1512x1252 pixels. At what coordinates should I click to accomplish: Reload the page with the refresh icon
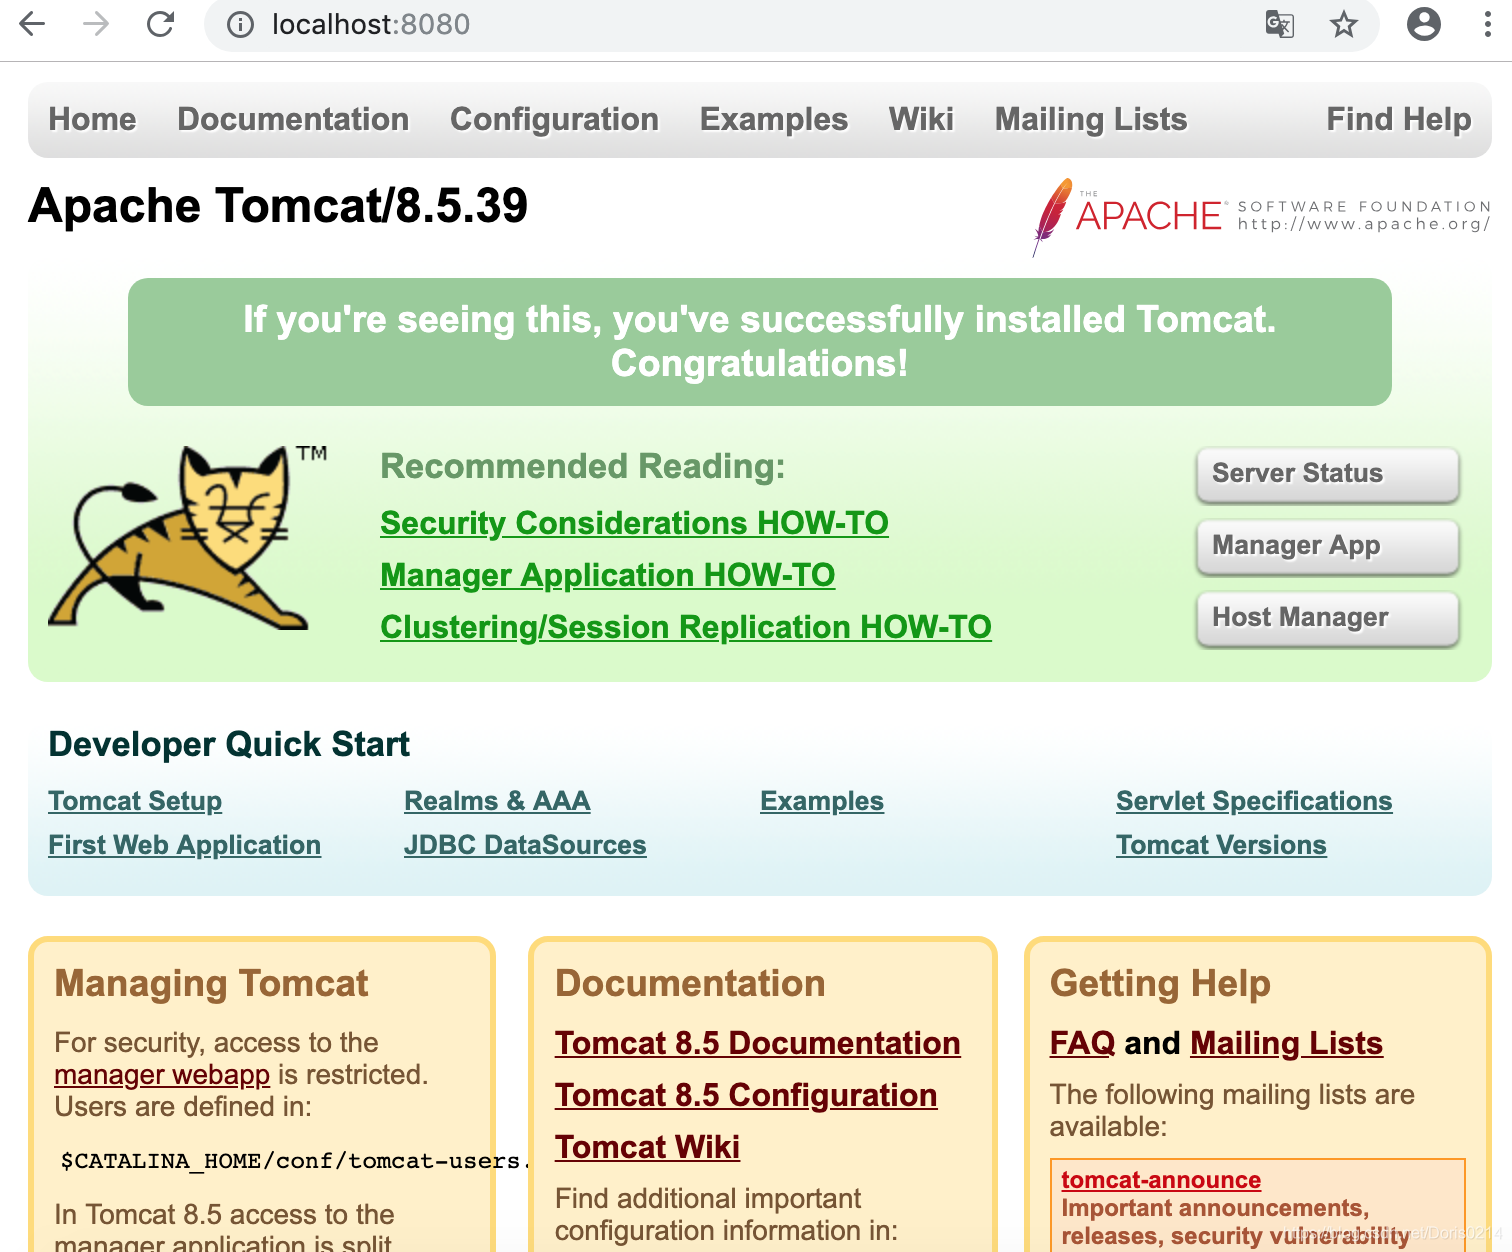tap(161, 24)
